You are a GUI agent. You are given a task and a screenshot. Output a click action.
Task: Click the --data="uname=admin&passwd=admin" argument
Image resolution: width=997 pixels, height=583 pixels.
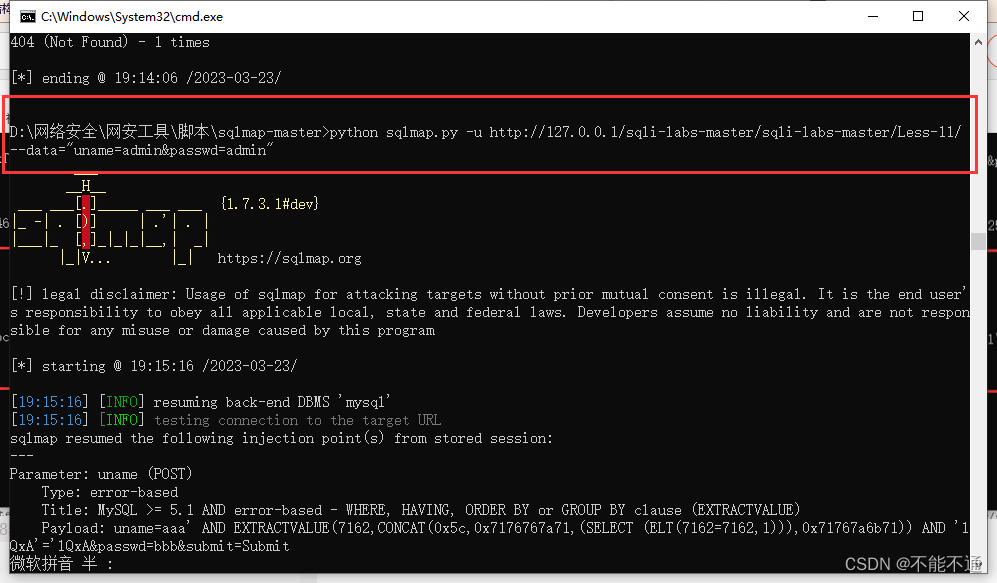[142, 150]
